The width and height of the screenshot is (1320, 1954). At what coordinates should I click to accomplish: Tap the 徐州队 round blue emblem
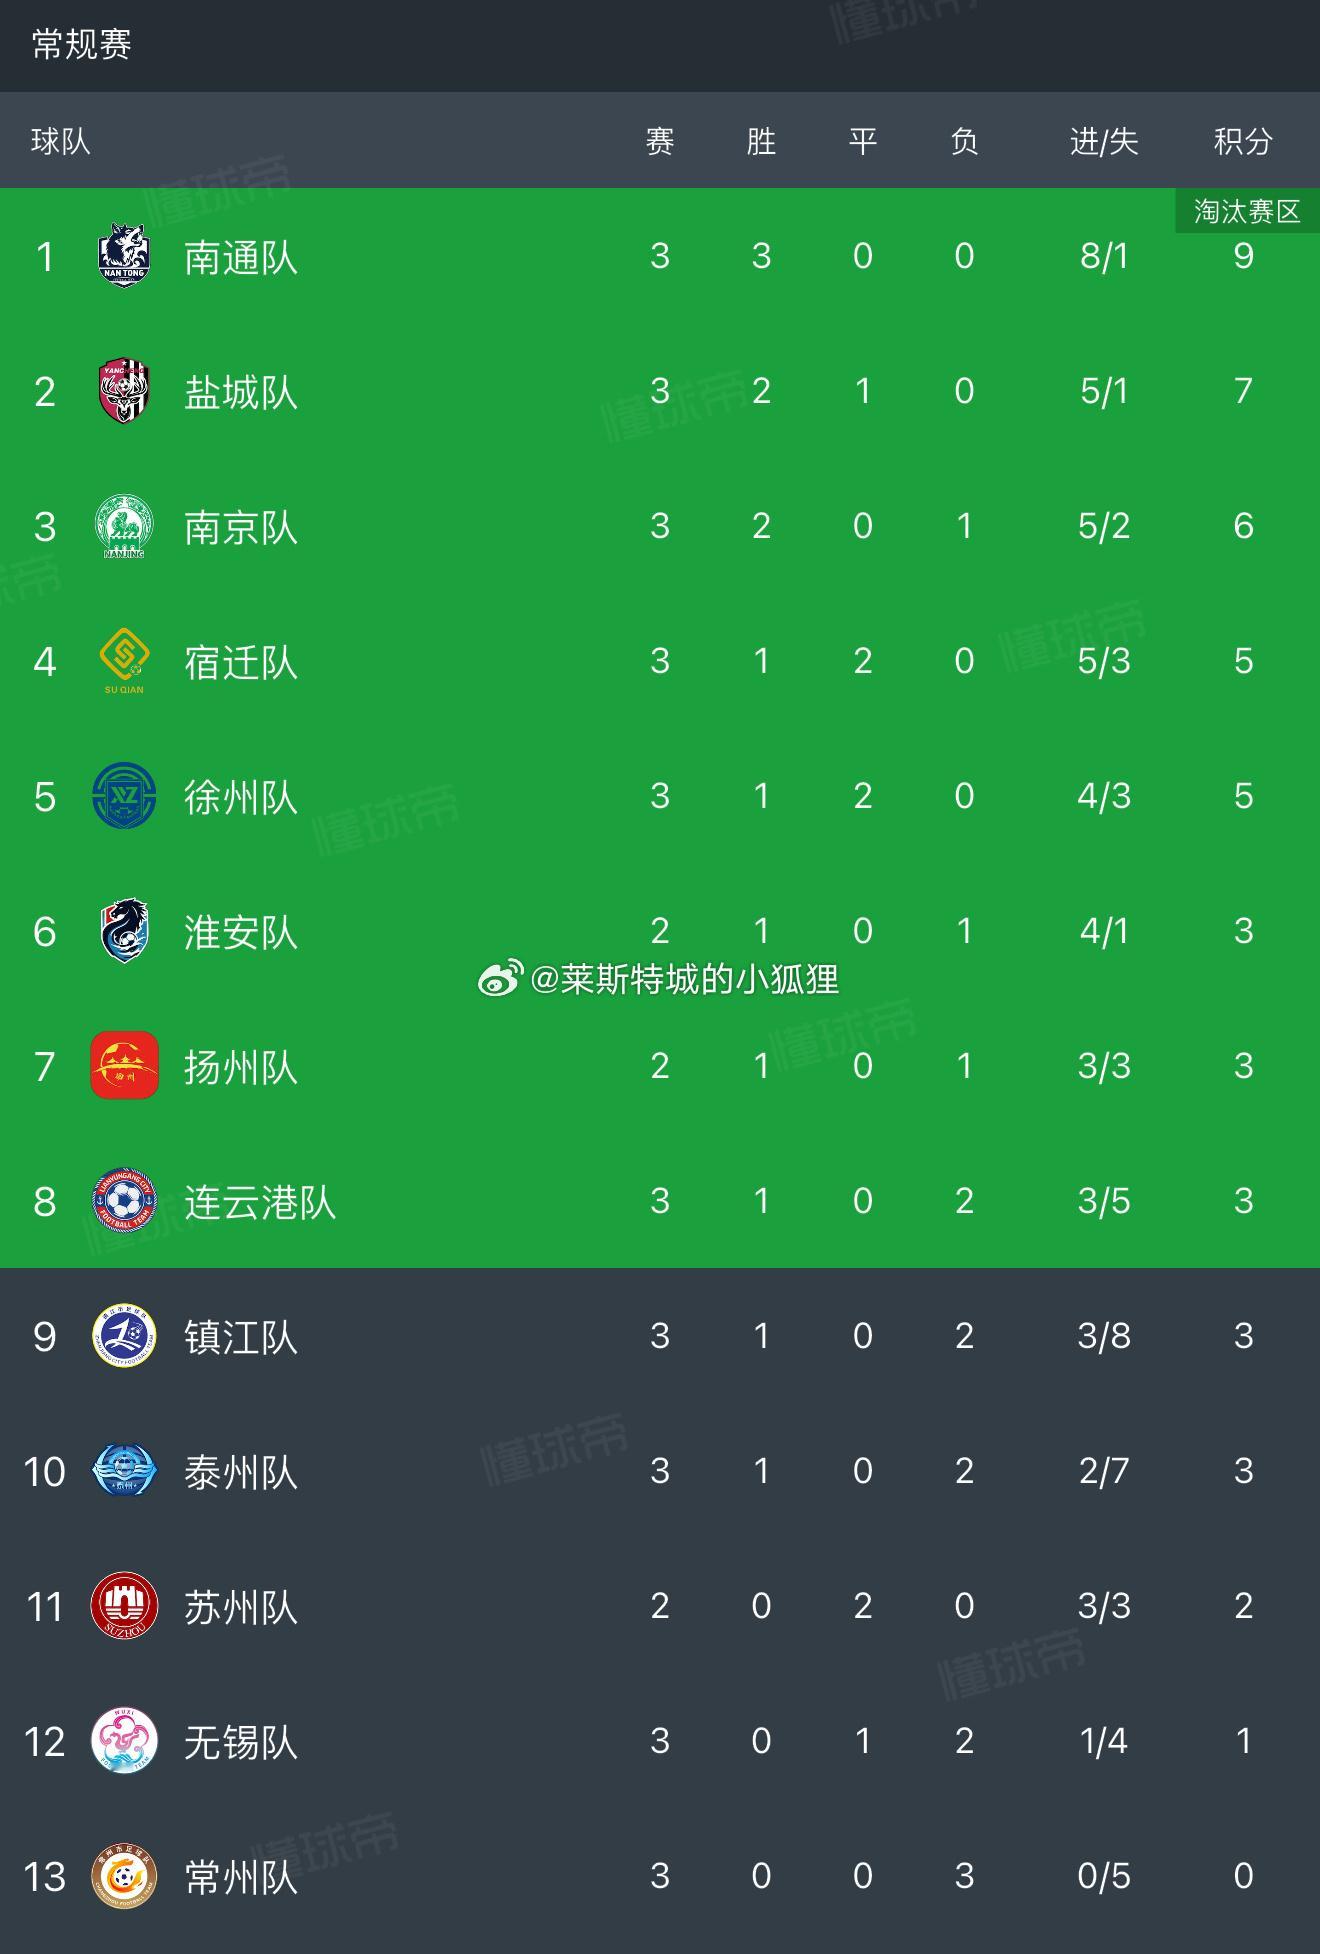(x=124, y=796)
